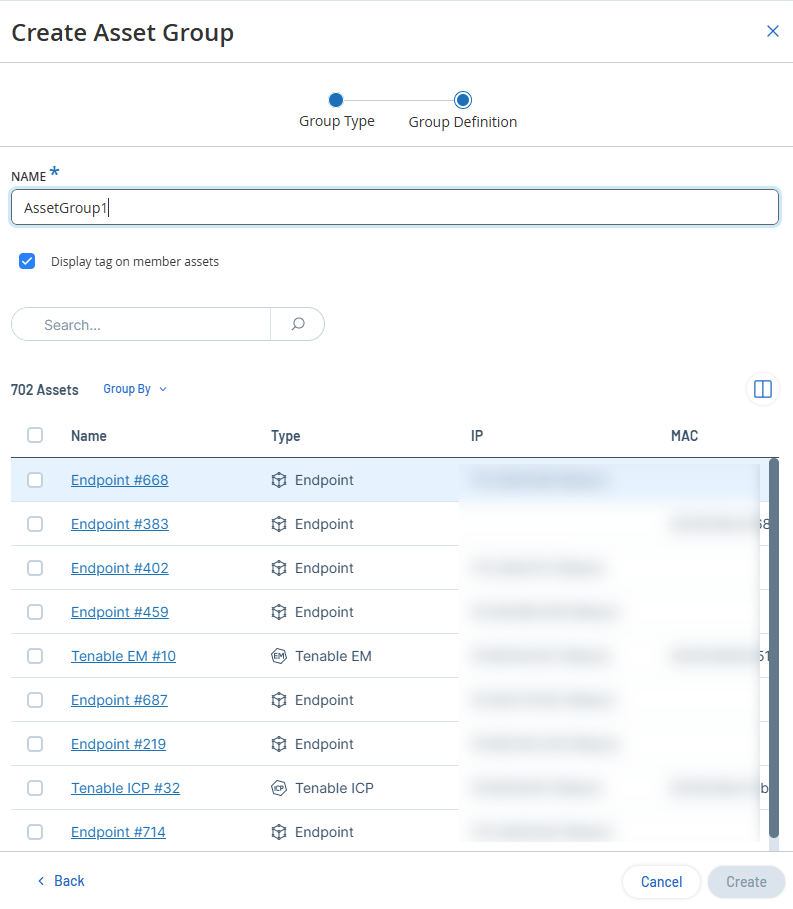The height and width of the screenshot is (909, 793).
Task: Check the select-all assets header checkbox
Action: tap(35, 435)
